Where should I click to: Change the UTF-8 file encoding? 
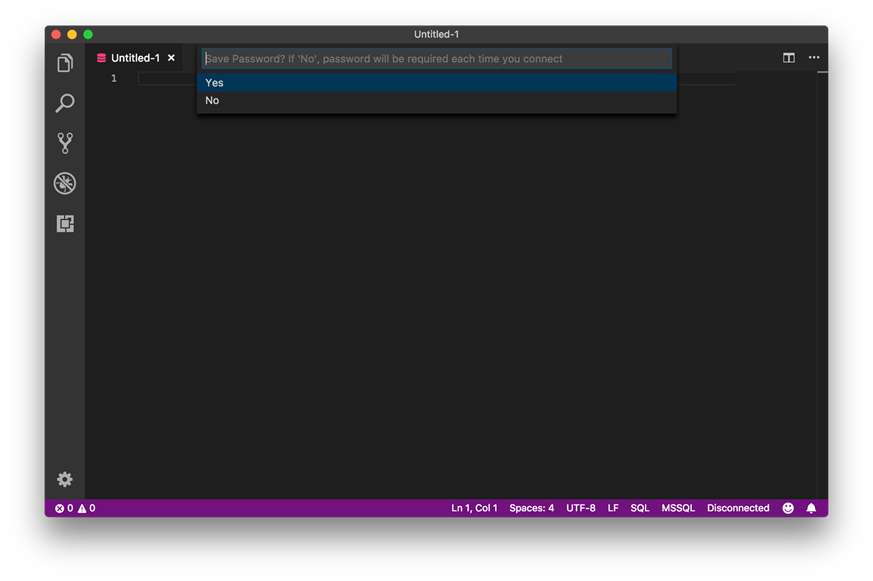(x=581, y=508)
